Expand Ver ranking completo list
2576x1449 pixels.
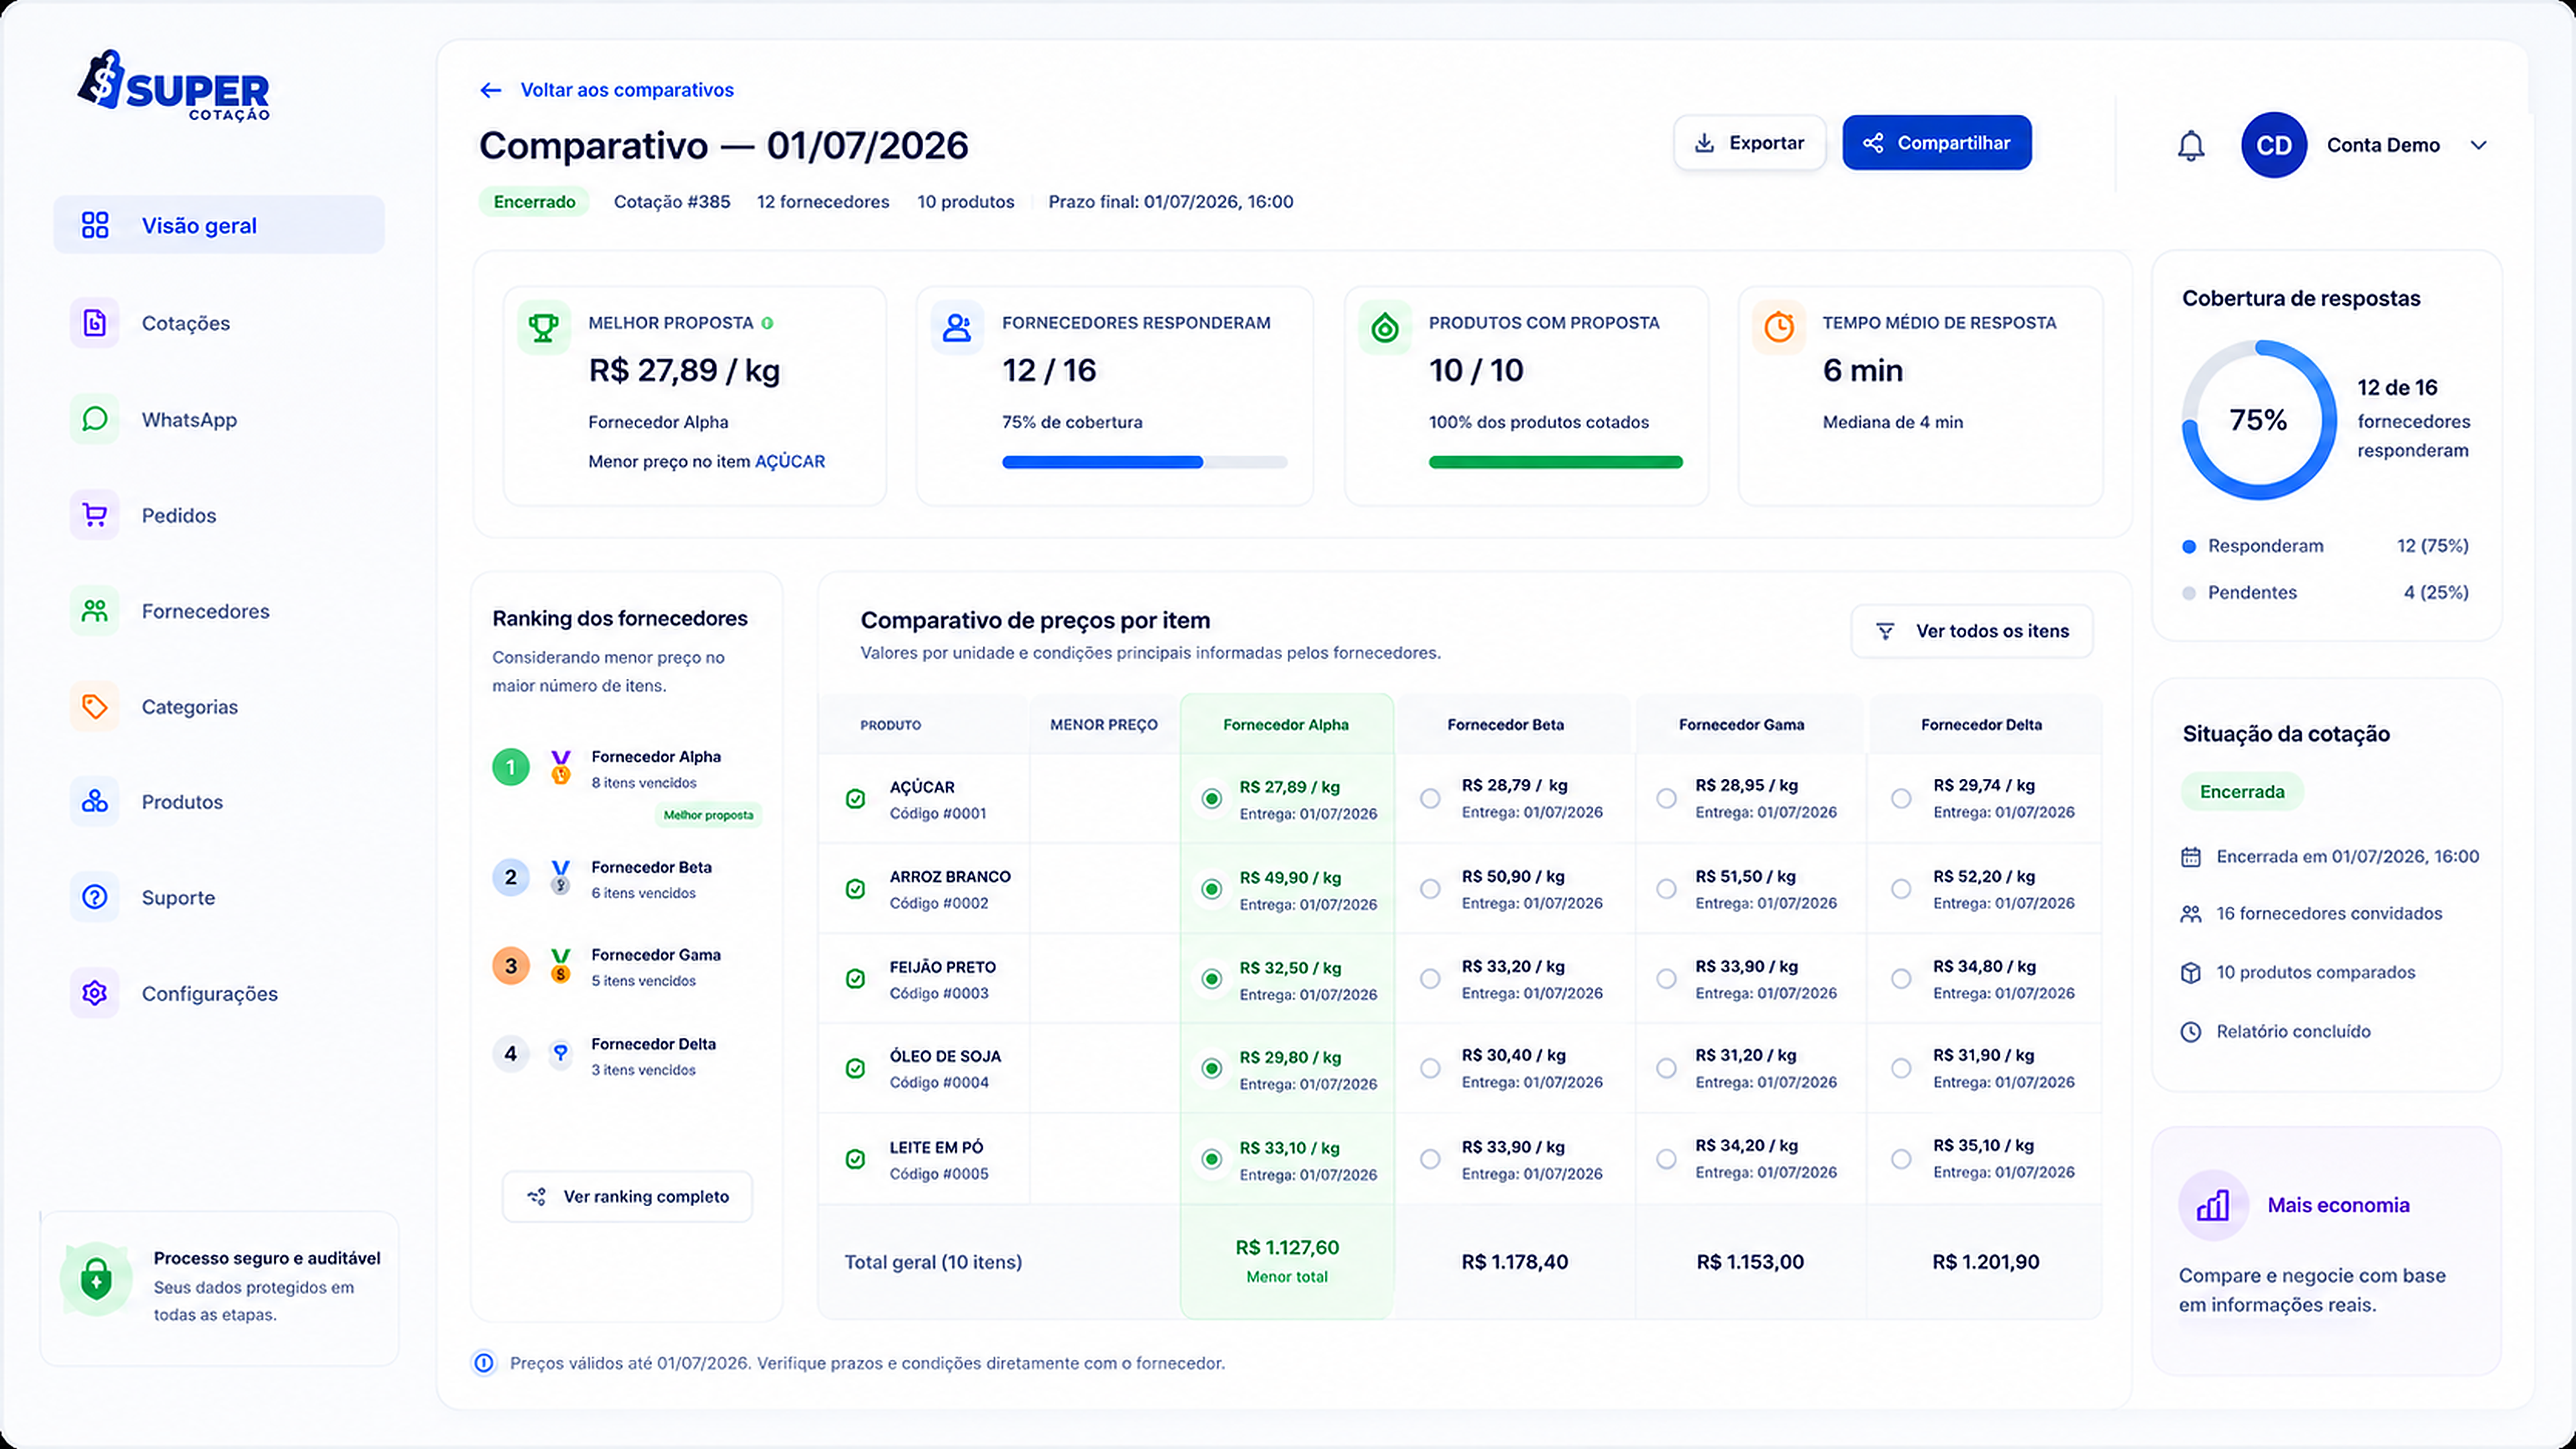(627, 1196)
